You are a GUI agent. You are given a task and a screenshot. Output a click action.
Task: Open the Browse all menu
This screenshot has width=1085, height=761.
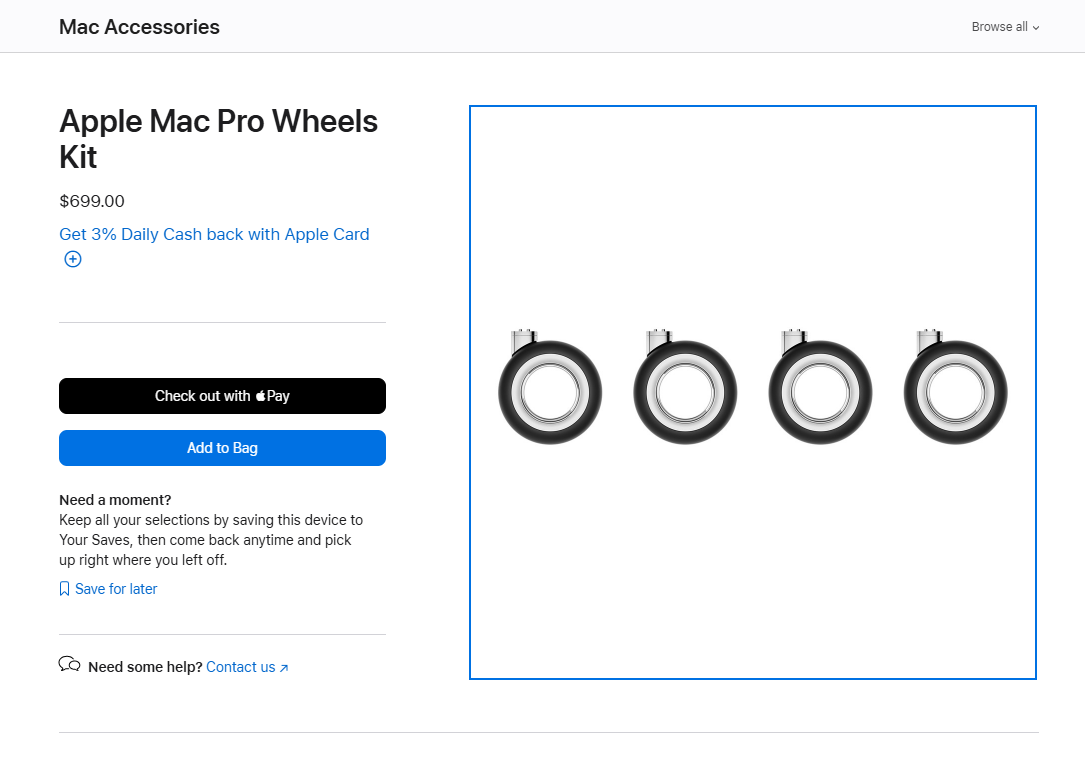tap(999, 27)
